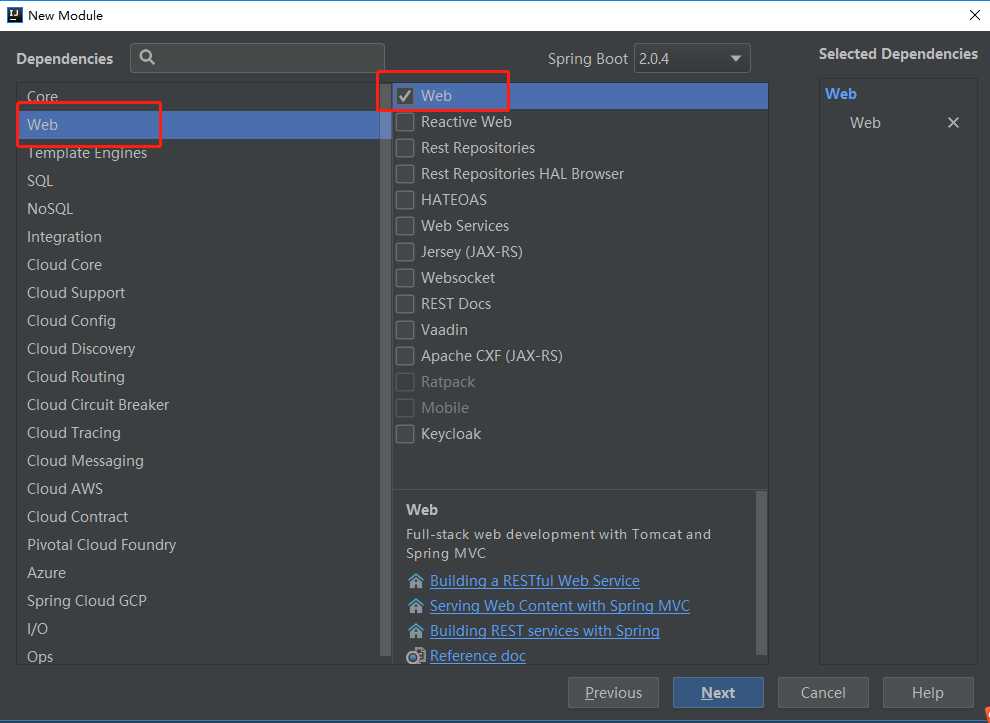Select the Cloud Contract category
Viewport: 990px width, 723px height.
tap(198, 517)
